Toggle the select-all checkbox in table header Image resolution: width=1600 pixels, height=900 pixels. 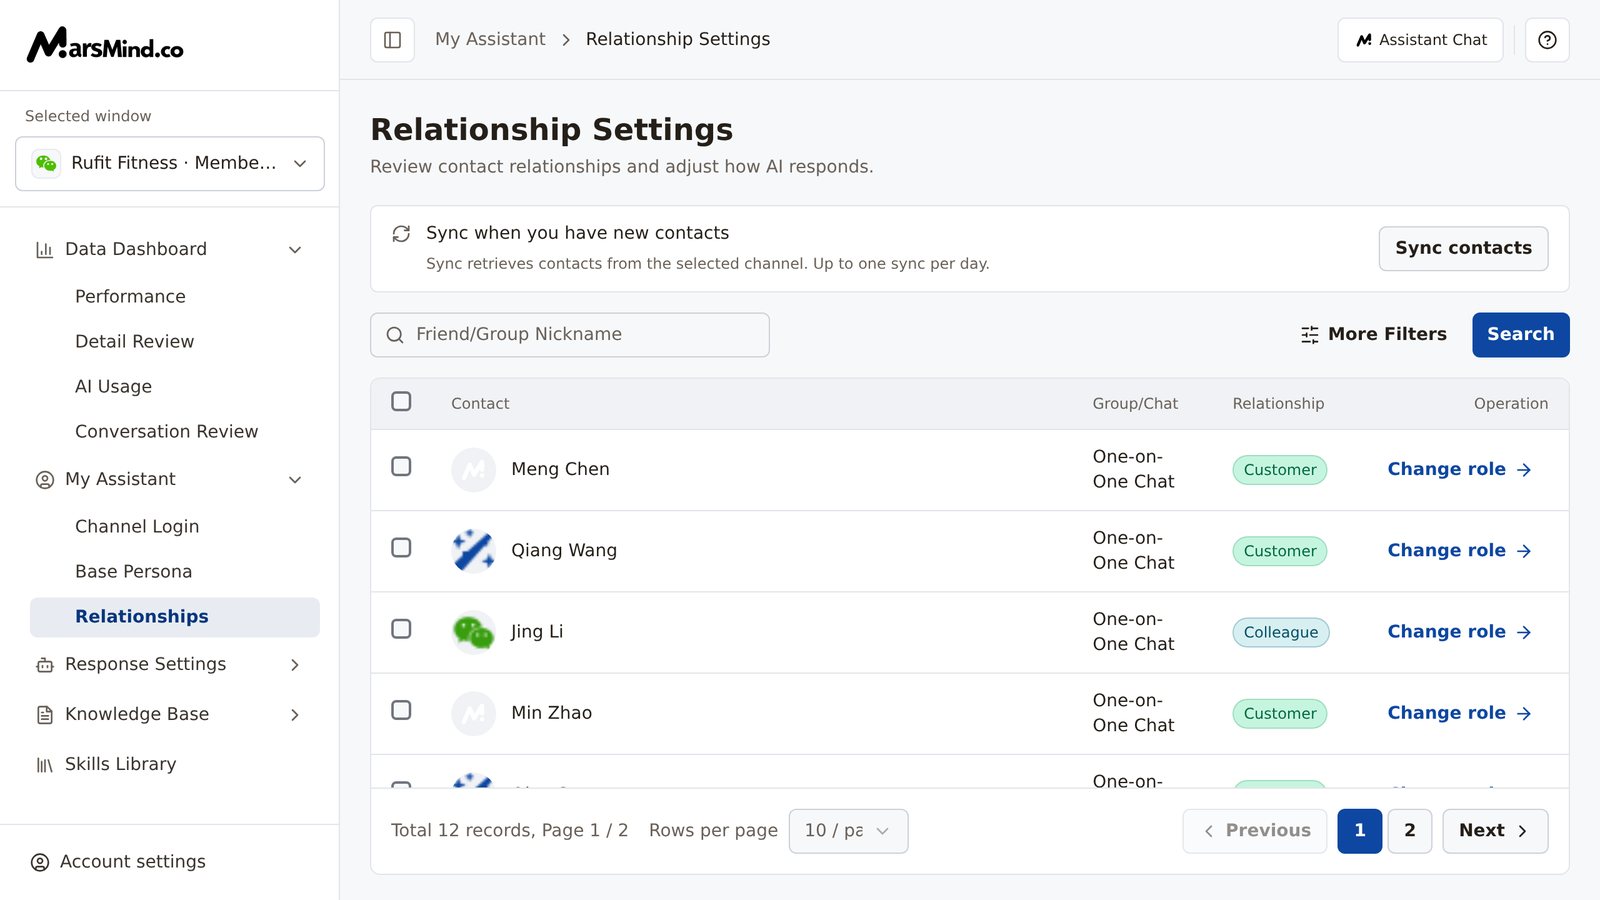point(401,401)
